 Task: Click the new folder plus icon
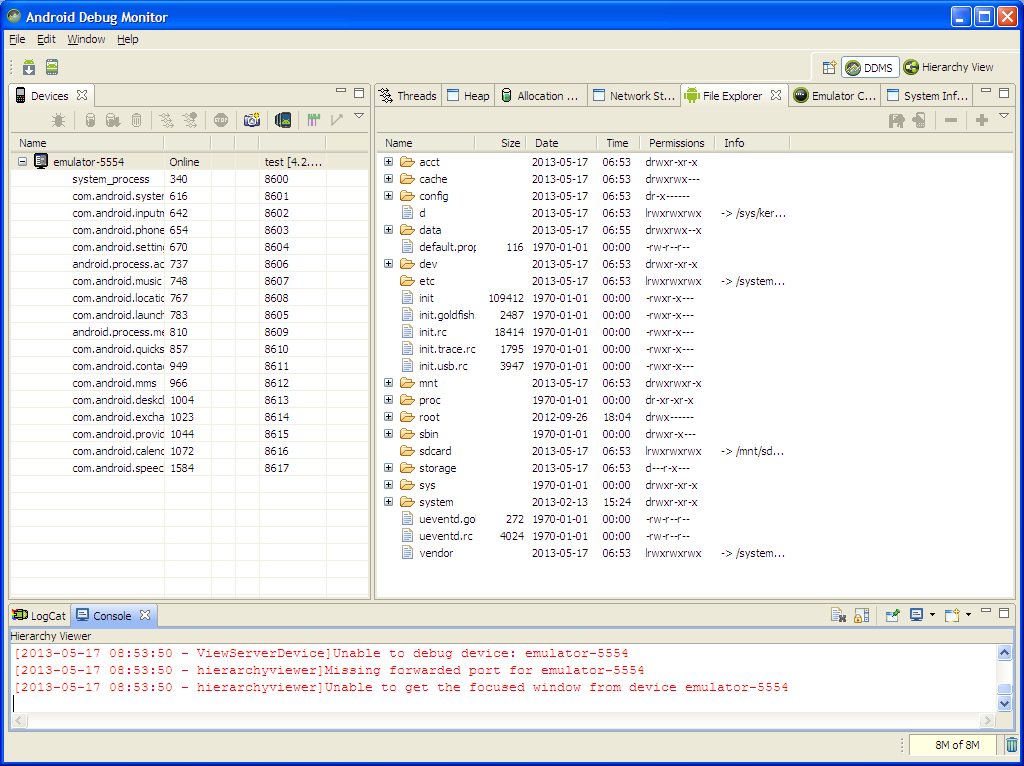coord(982,120)
